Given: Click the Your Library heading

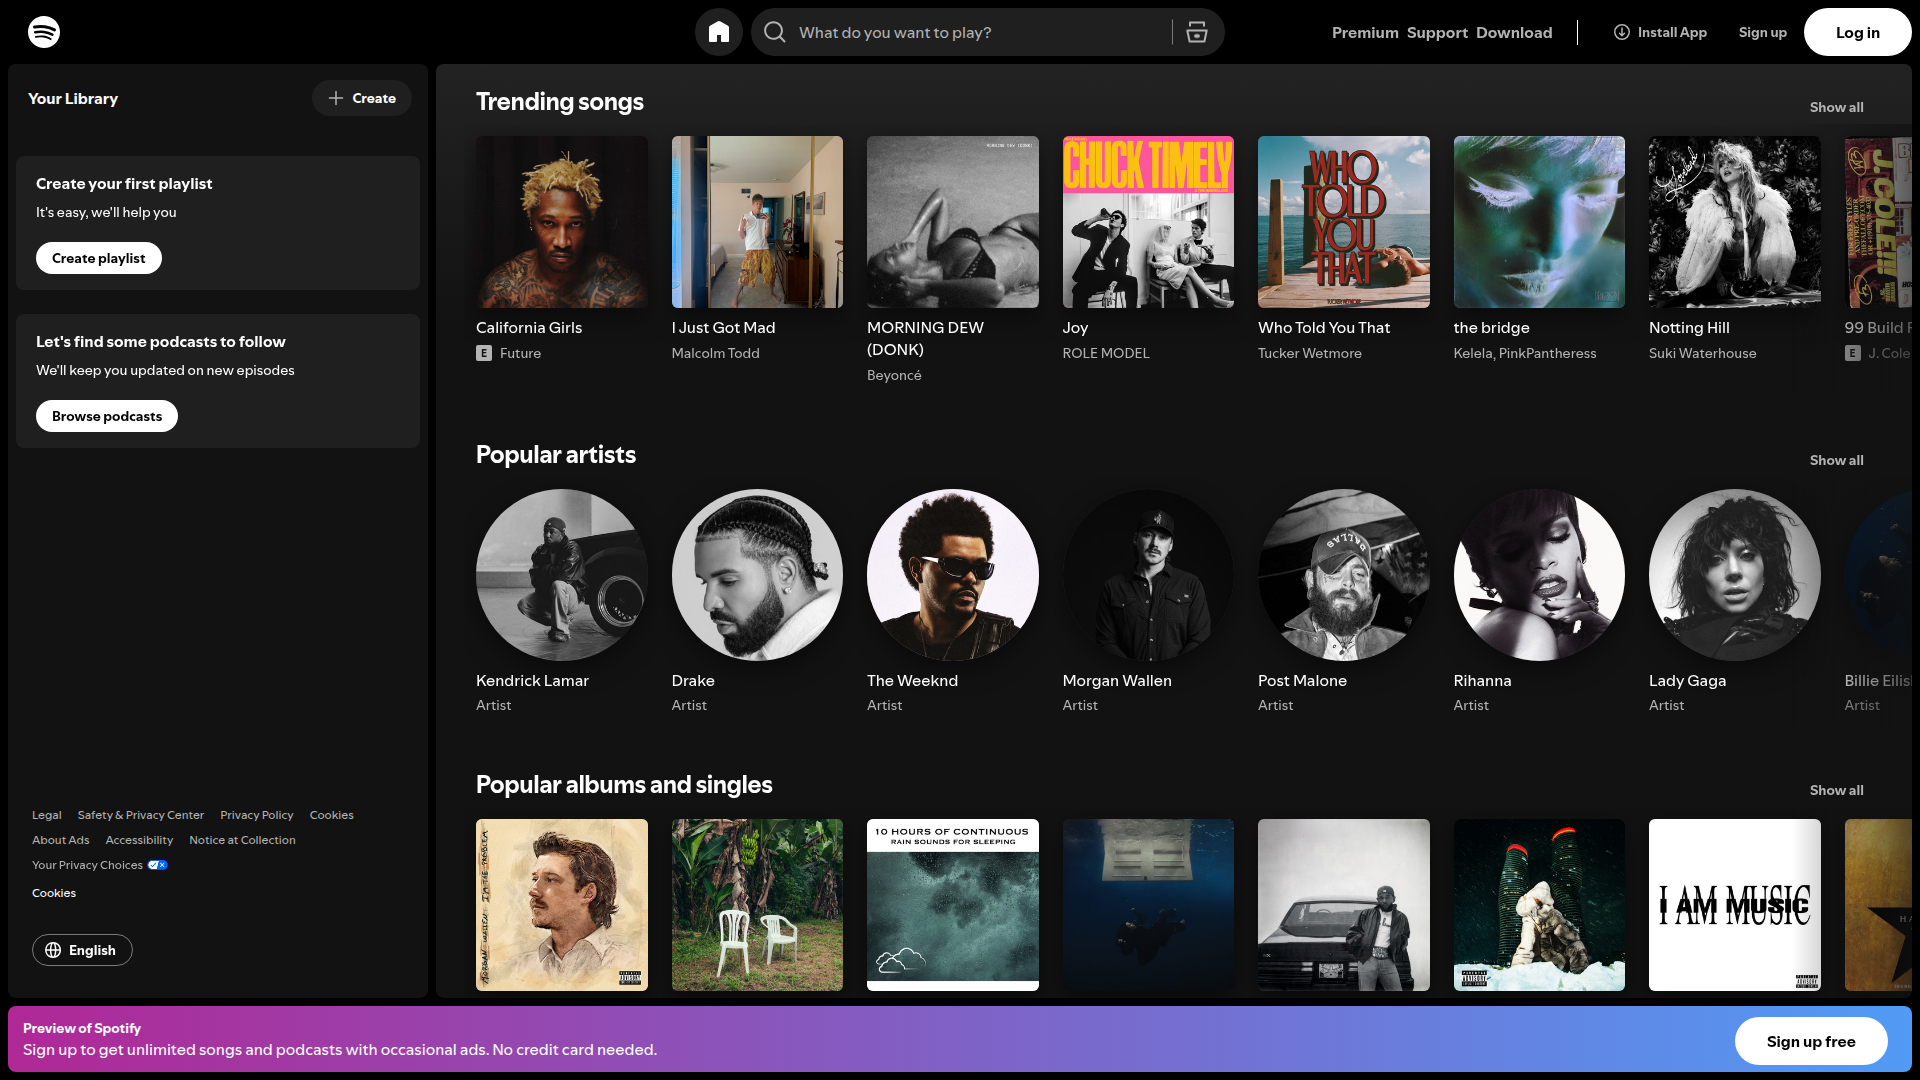Looking at the screenshot, I should pos(73,98).
